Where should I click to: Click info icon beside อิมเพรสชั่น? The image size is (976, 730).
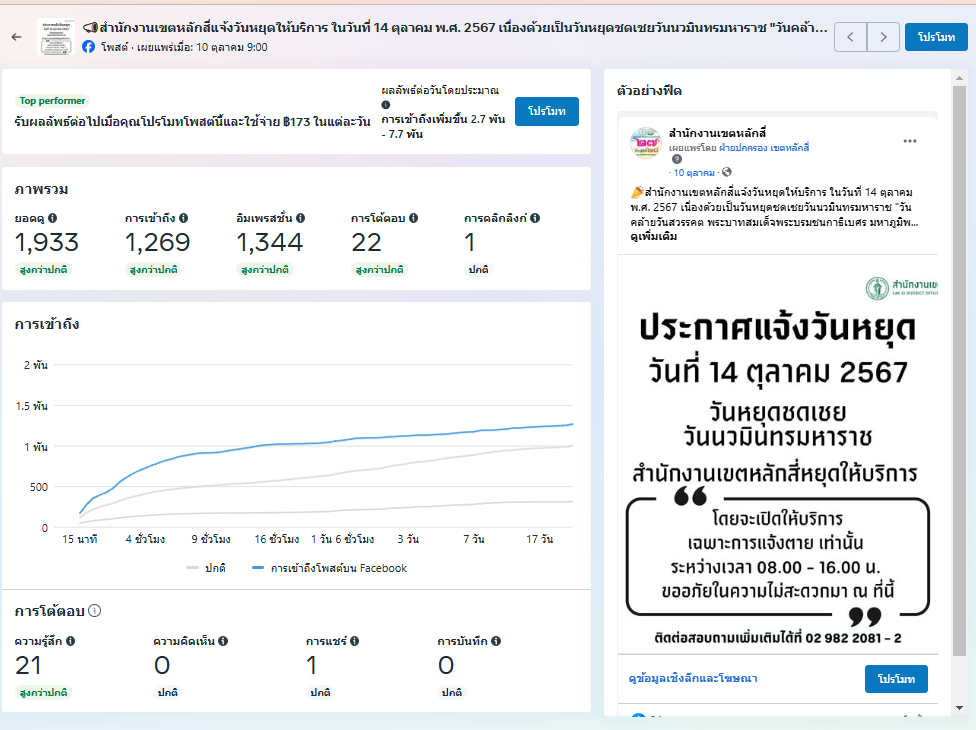[x=300, y=218]
